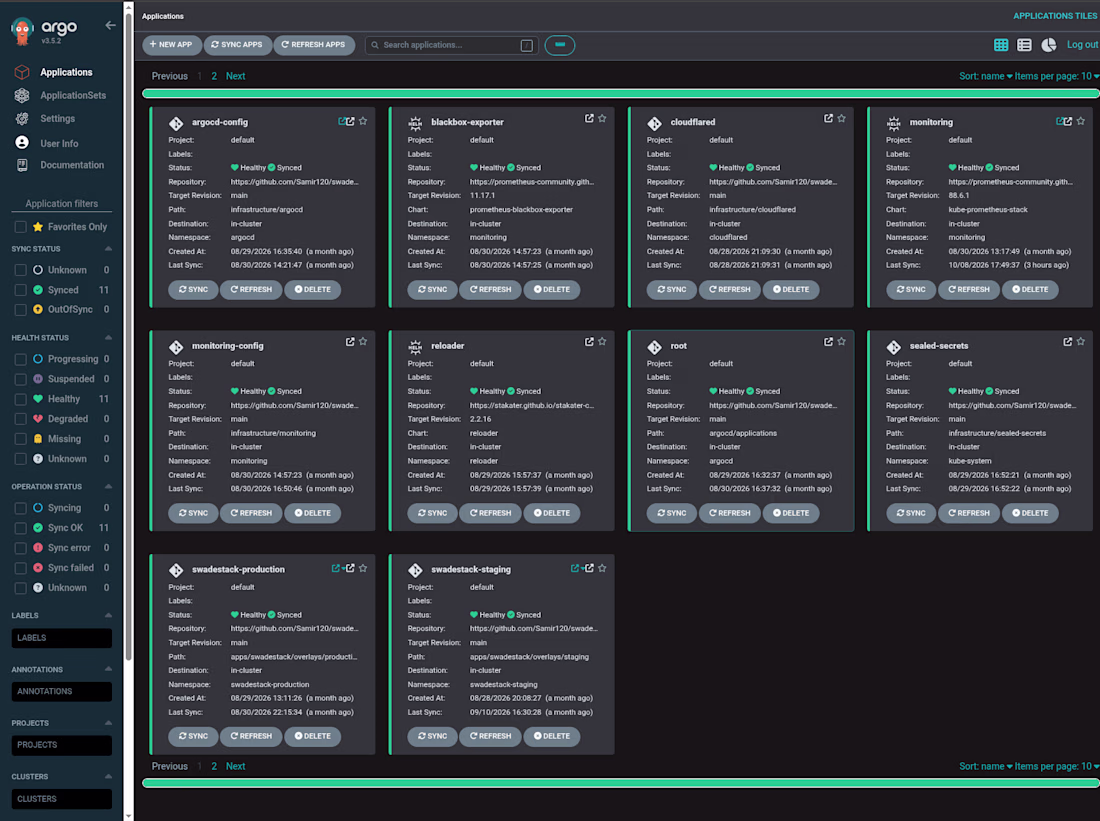Open root application external link
The image size is (1100, 821).
point(829,342)
